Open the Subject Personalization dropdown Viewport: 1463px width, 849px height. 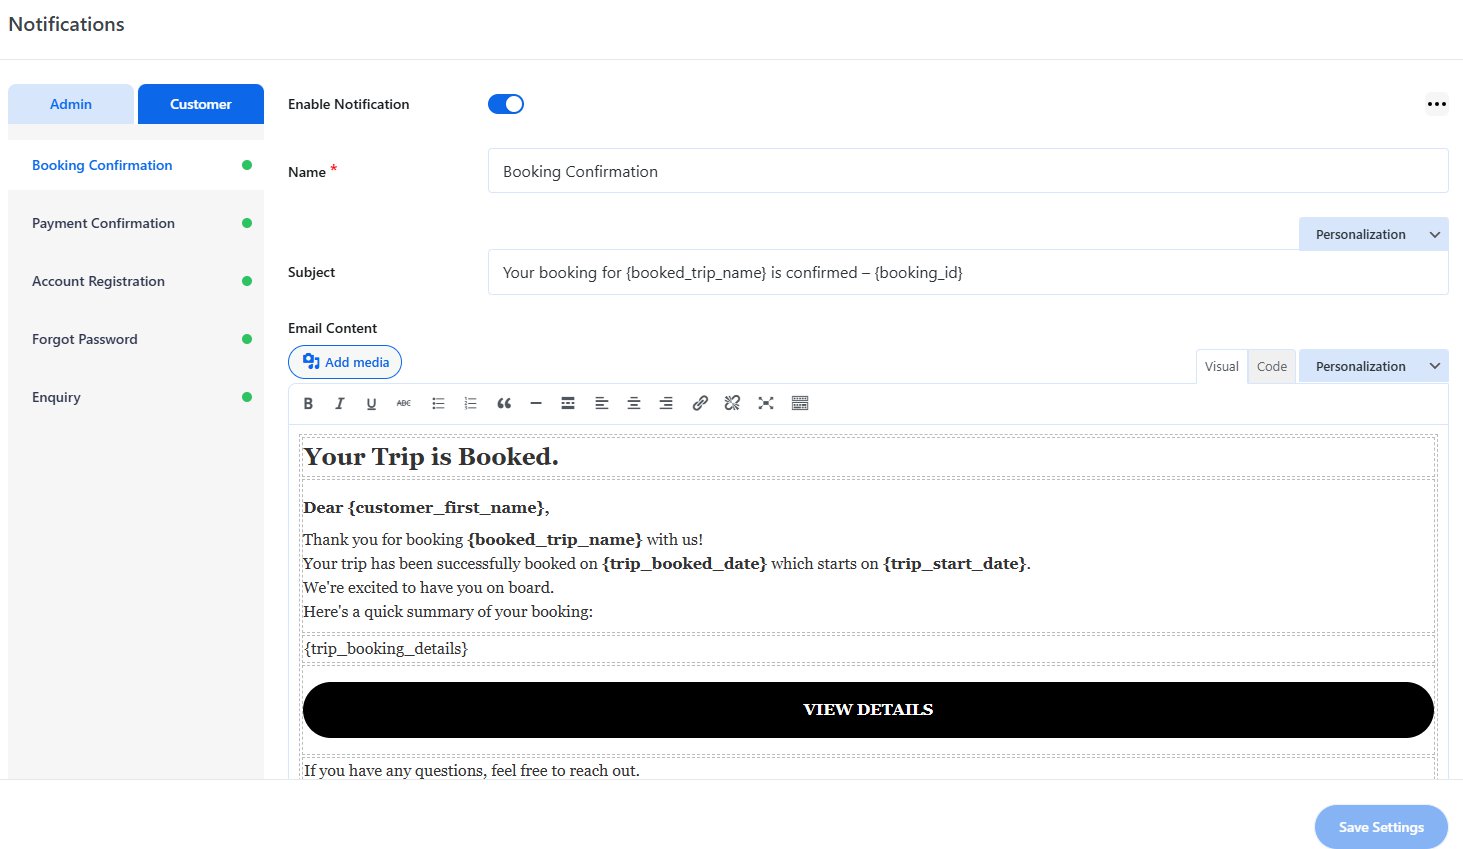1372,233
